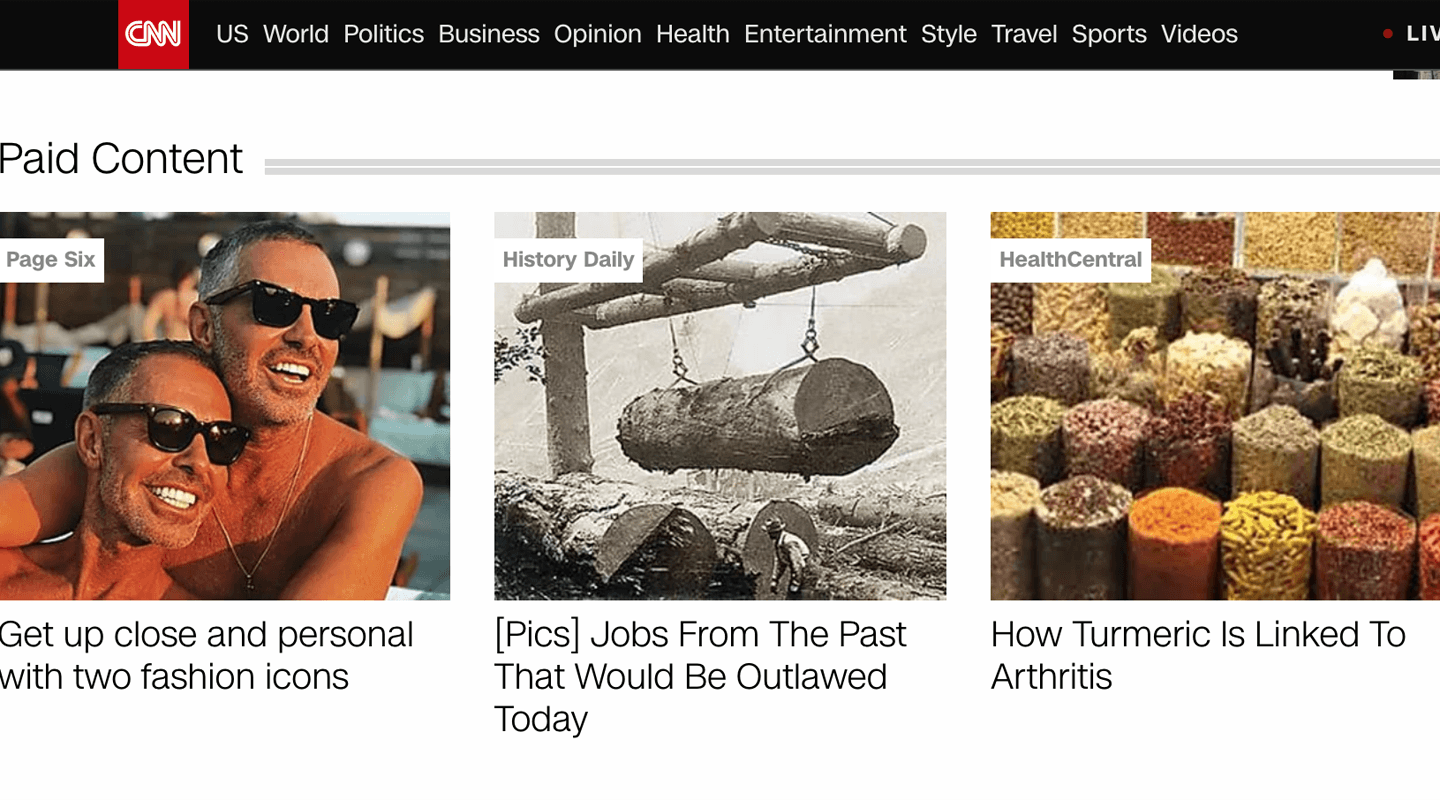Click the CNN logo
The image size is (1440, 800).
[152, 33]
